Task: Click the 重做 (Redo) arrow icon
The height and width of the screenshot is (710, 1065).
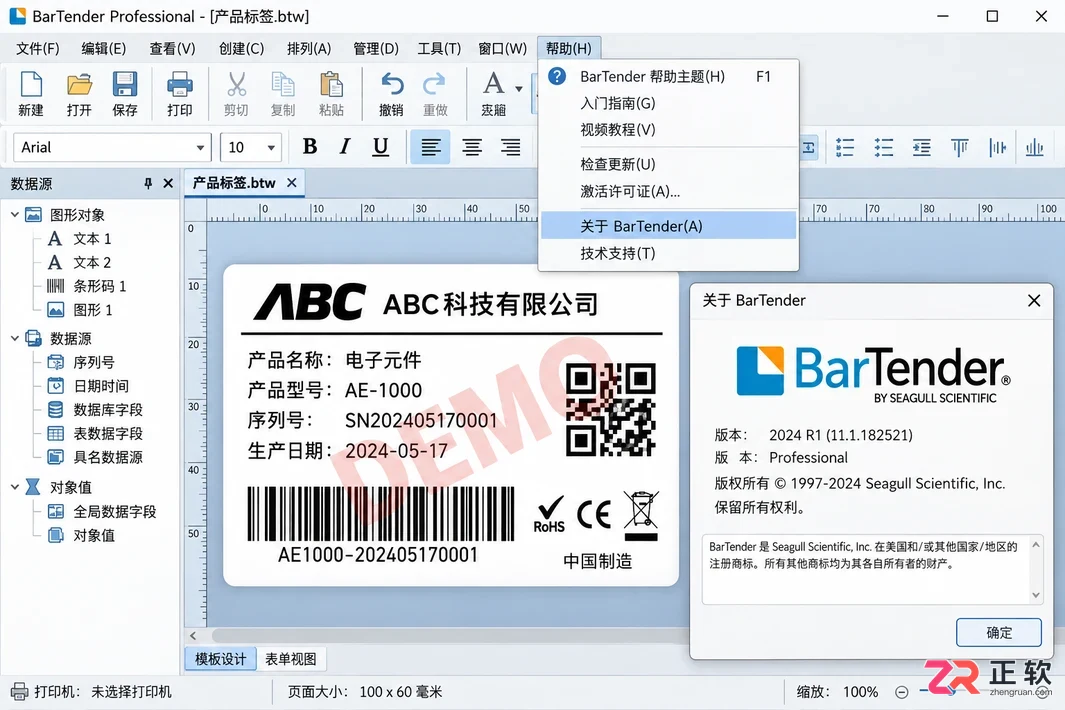Action: click(x=435, y=85)
